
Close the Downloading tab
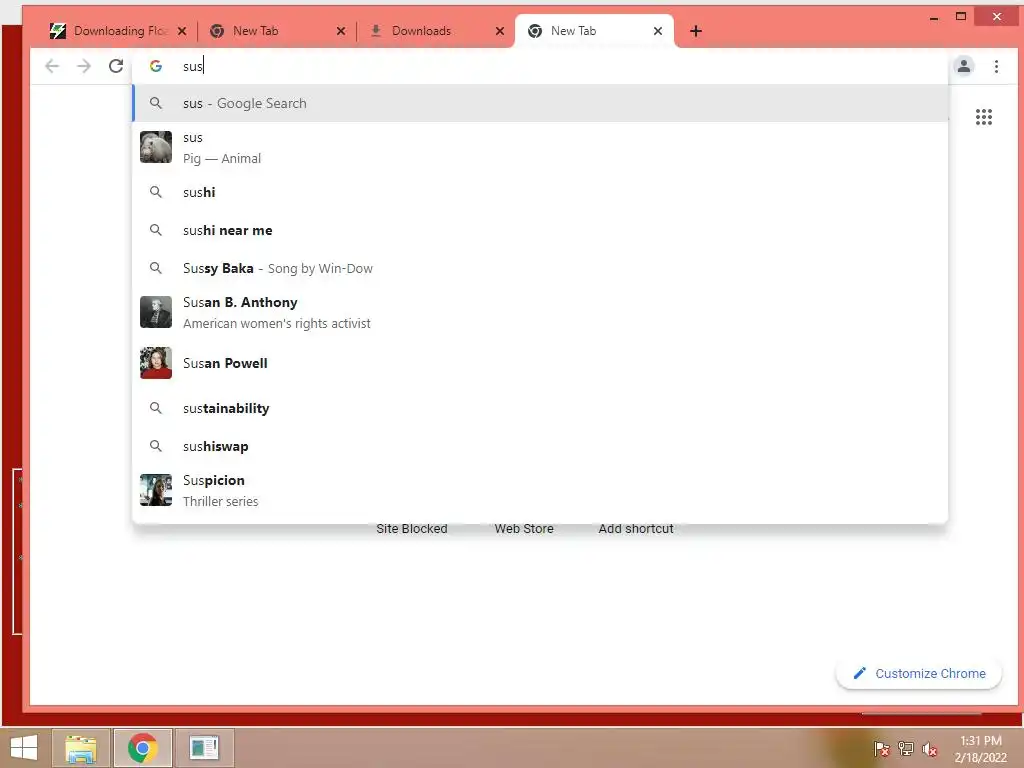[182, 31]
